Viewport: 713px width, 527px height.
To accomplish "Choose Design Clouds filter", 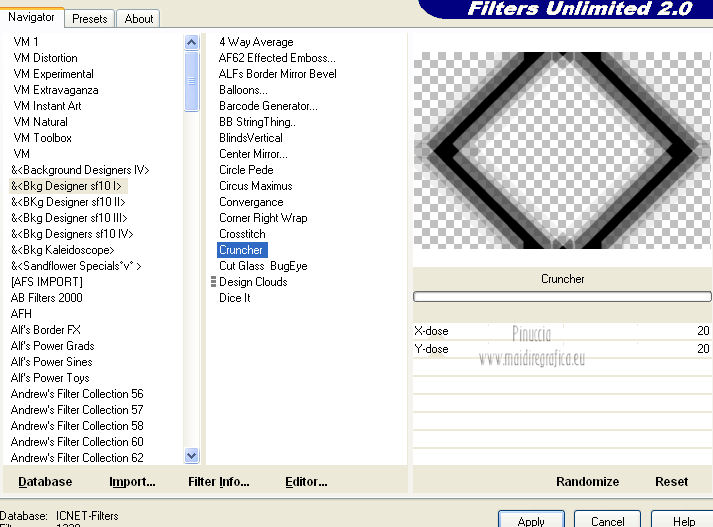I will [253, 282].
